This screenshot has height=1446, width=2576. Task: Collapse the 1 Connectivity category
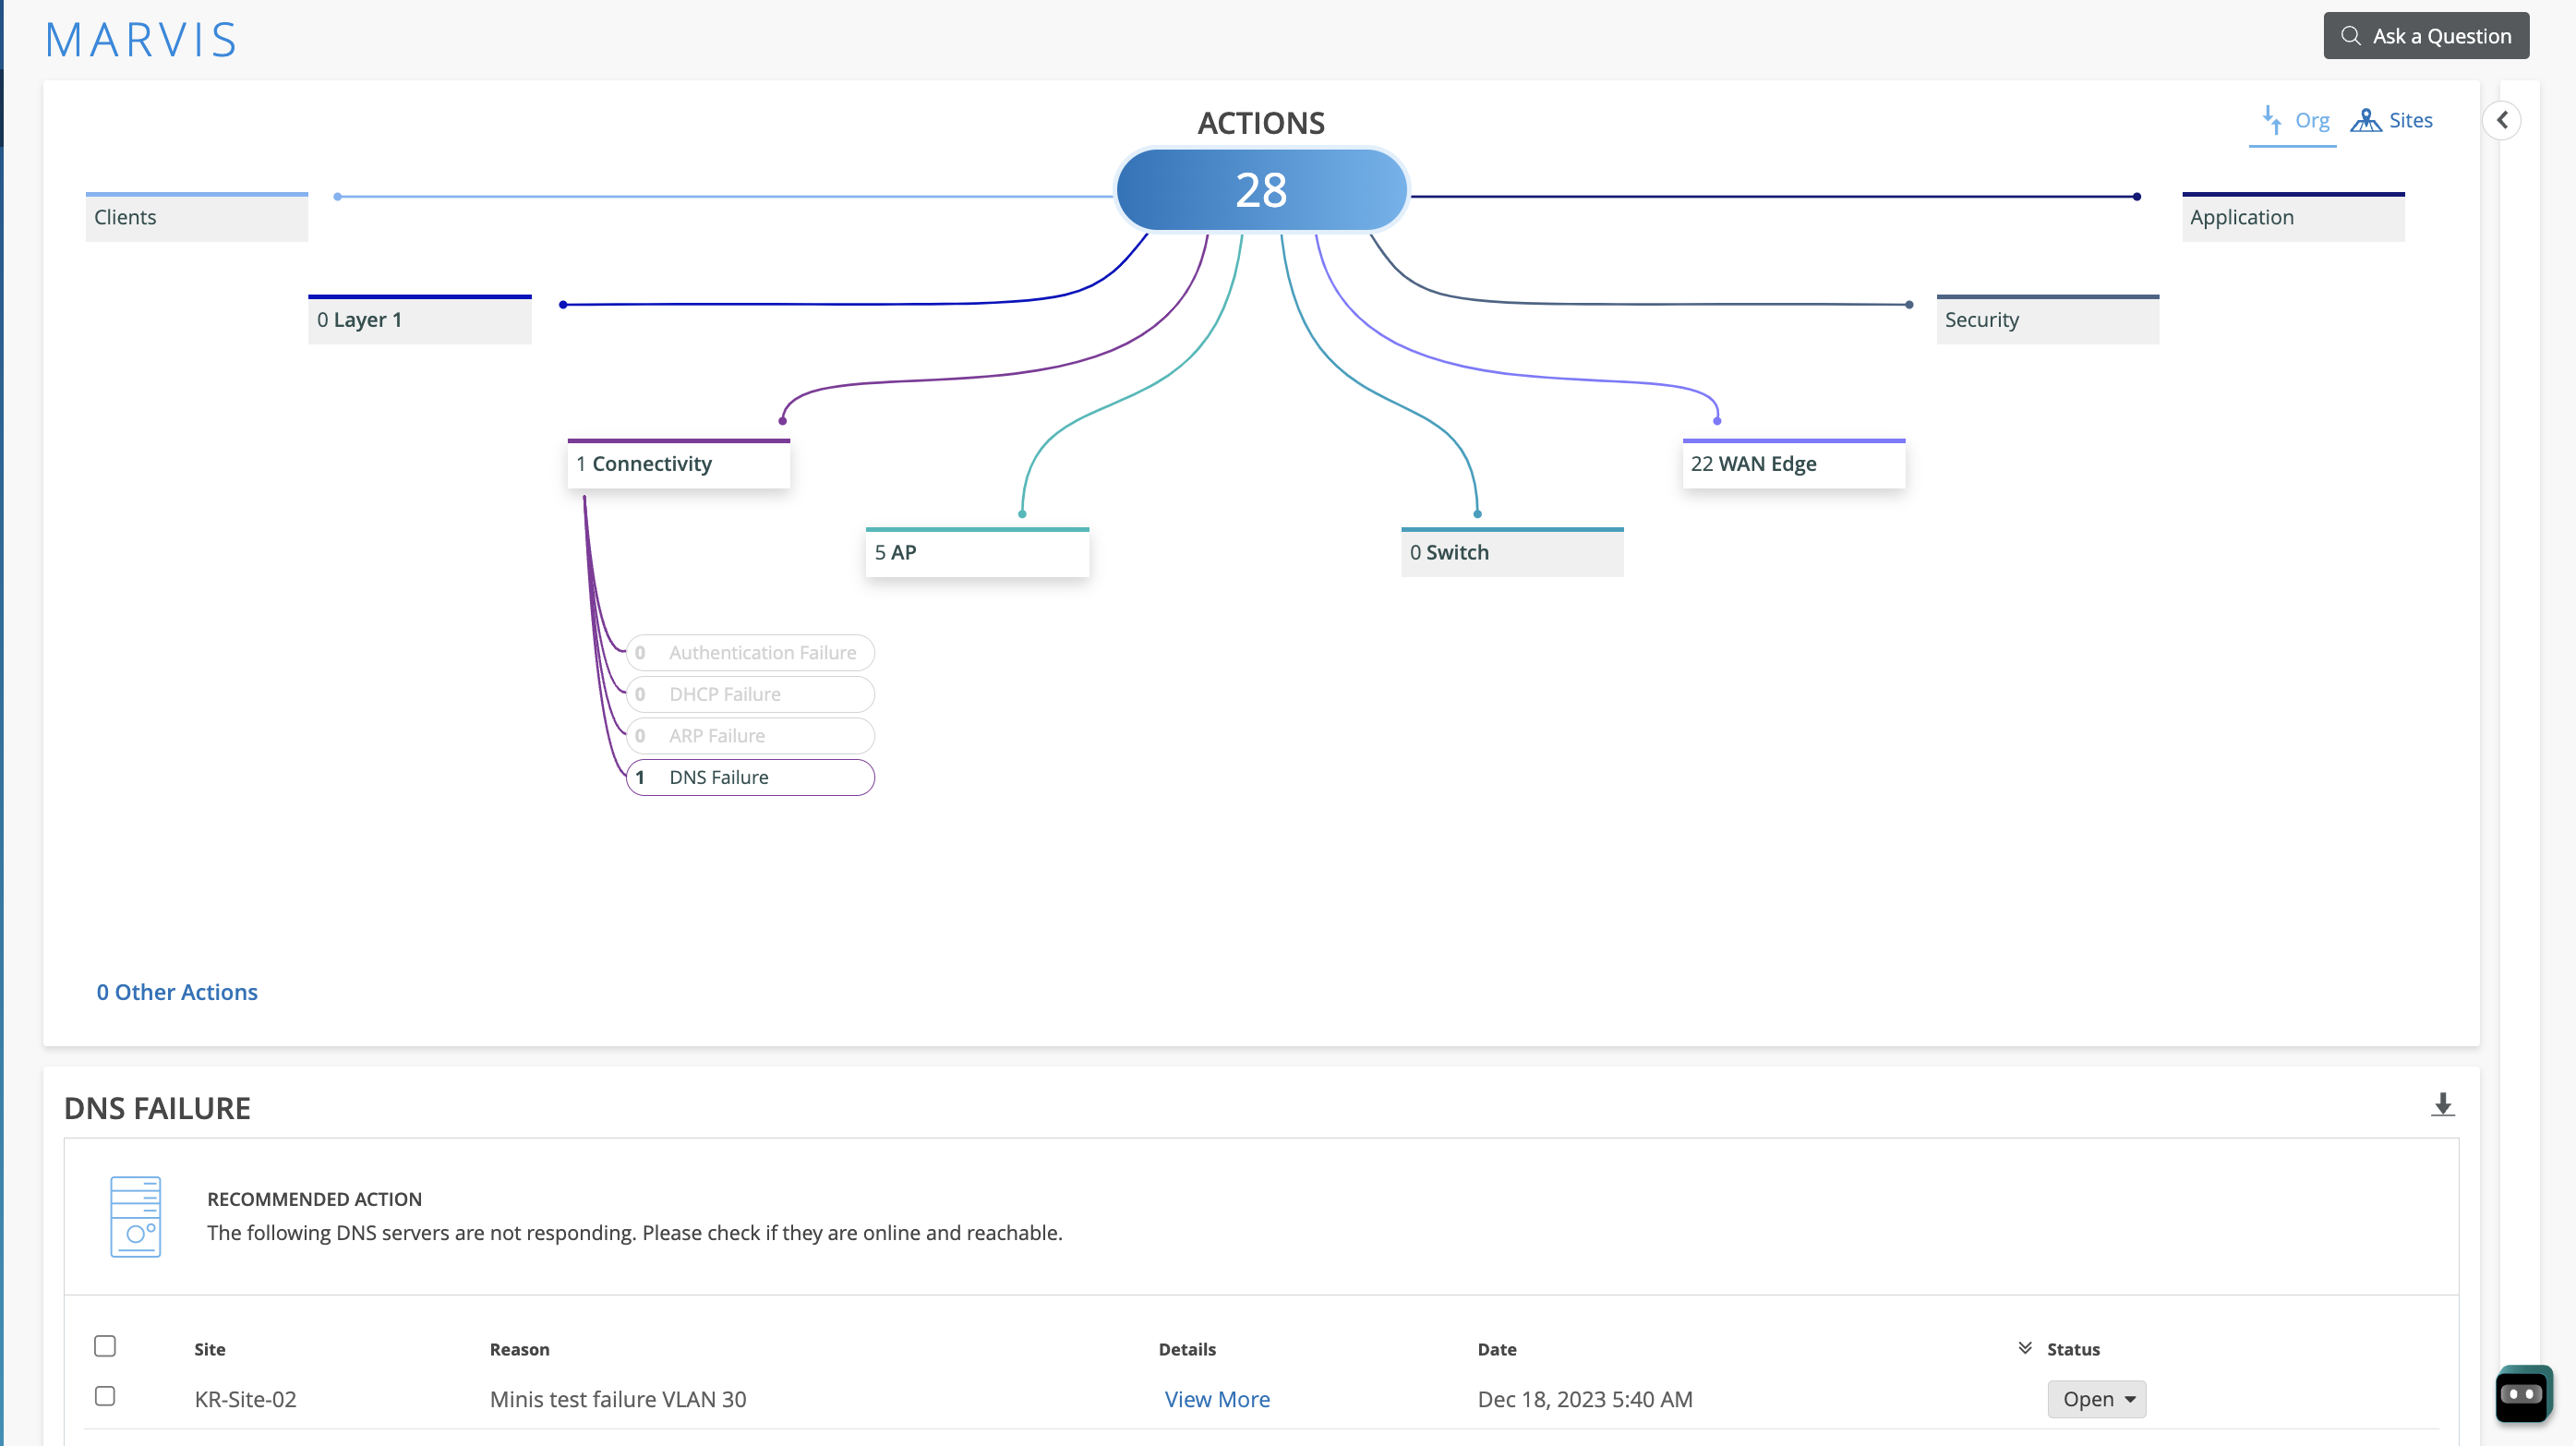point(678,464)
